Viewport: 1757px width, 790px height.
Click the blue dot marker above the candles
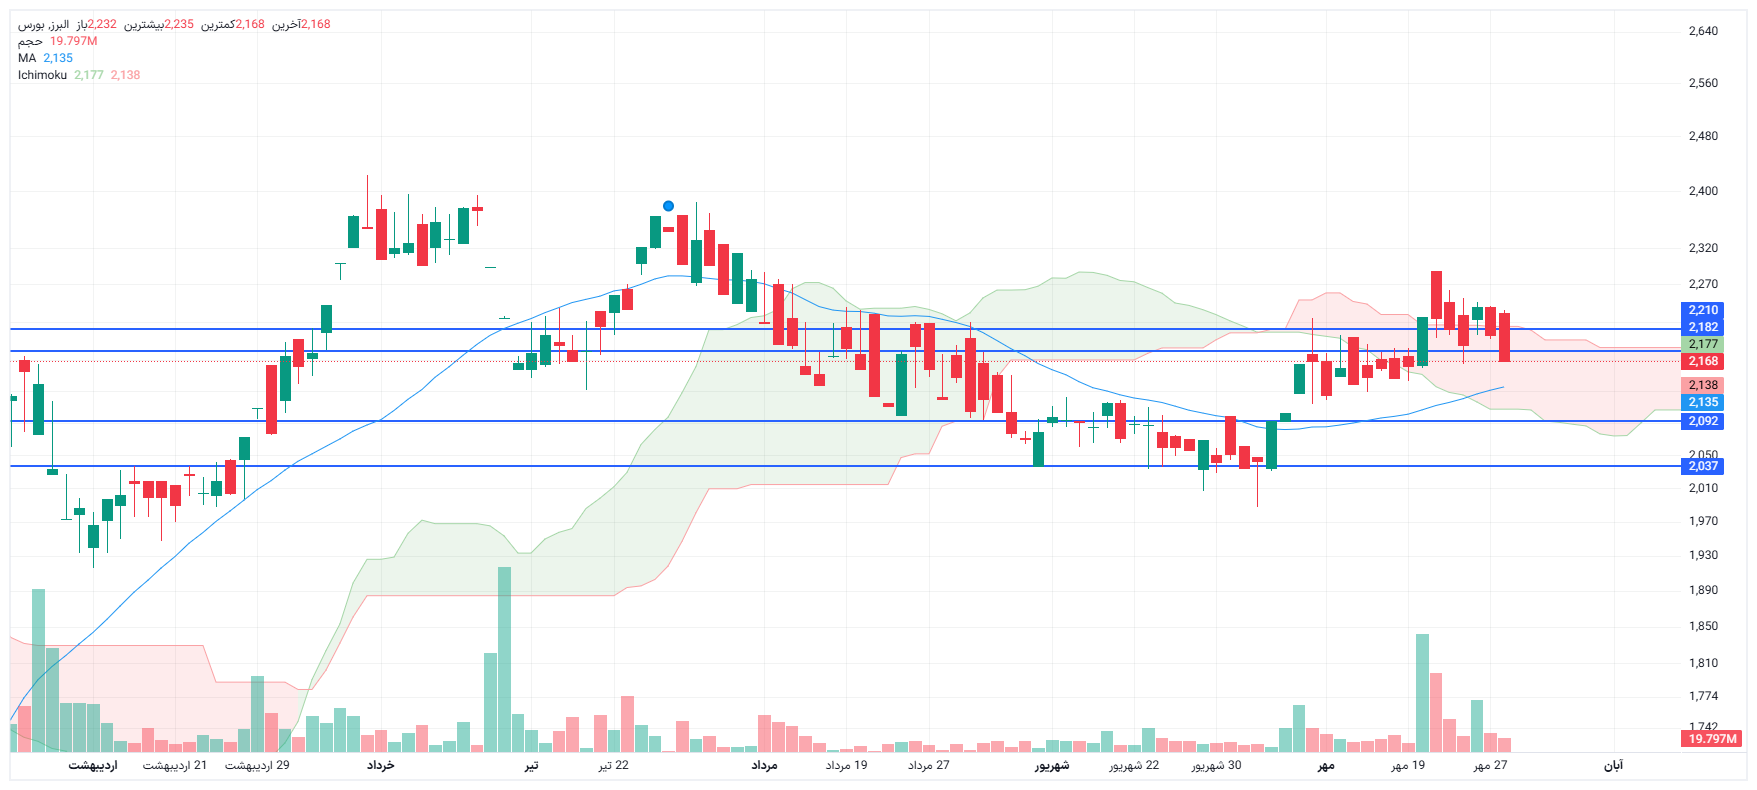pos(668,206)
